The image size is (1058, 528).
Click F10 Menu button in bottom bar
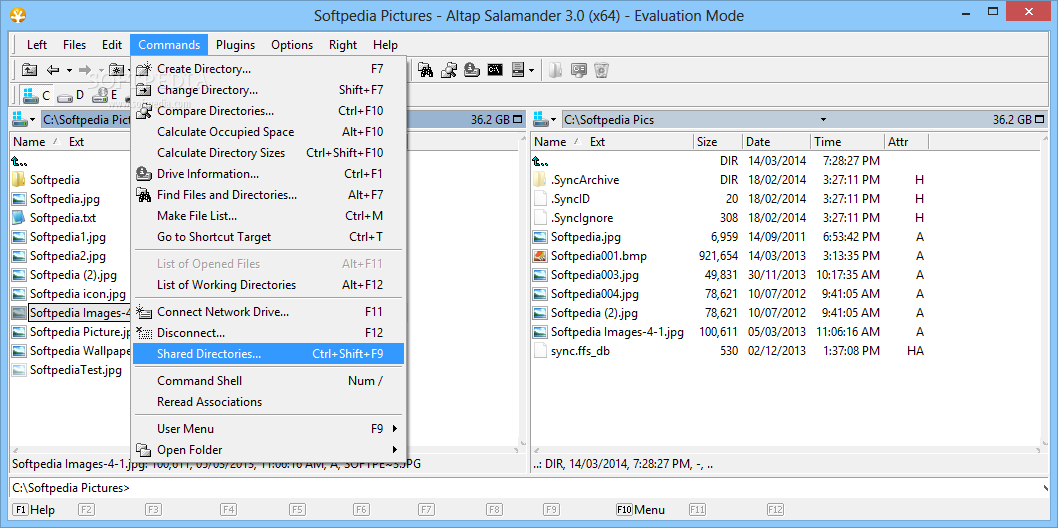pos(641,510)
